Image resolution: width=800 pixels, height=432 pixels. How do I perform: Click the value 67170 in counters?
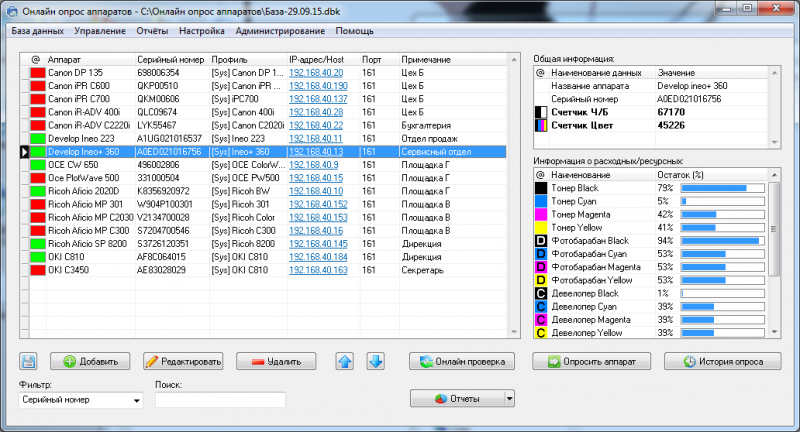(x=671, y=112)
